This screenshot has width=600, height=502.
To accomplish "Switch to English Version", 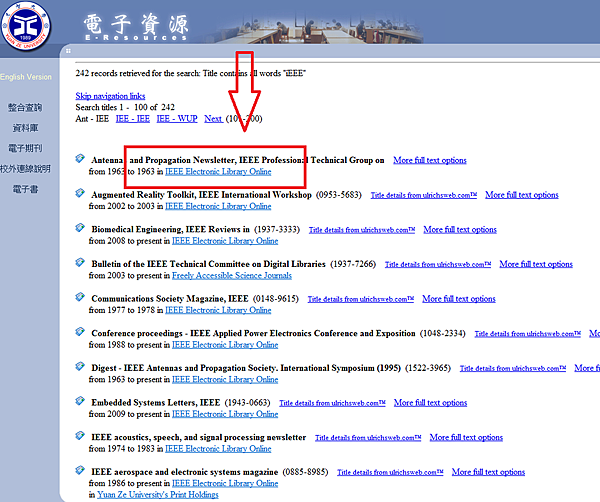I will 26,77.
